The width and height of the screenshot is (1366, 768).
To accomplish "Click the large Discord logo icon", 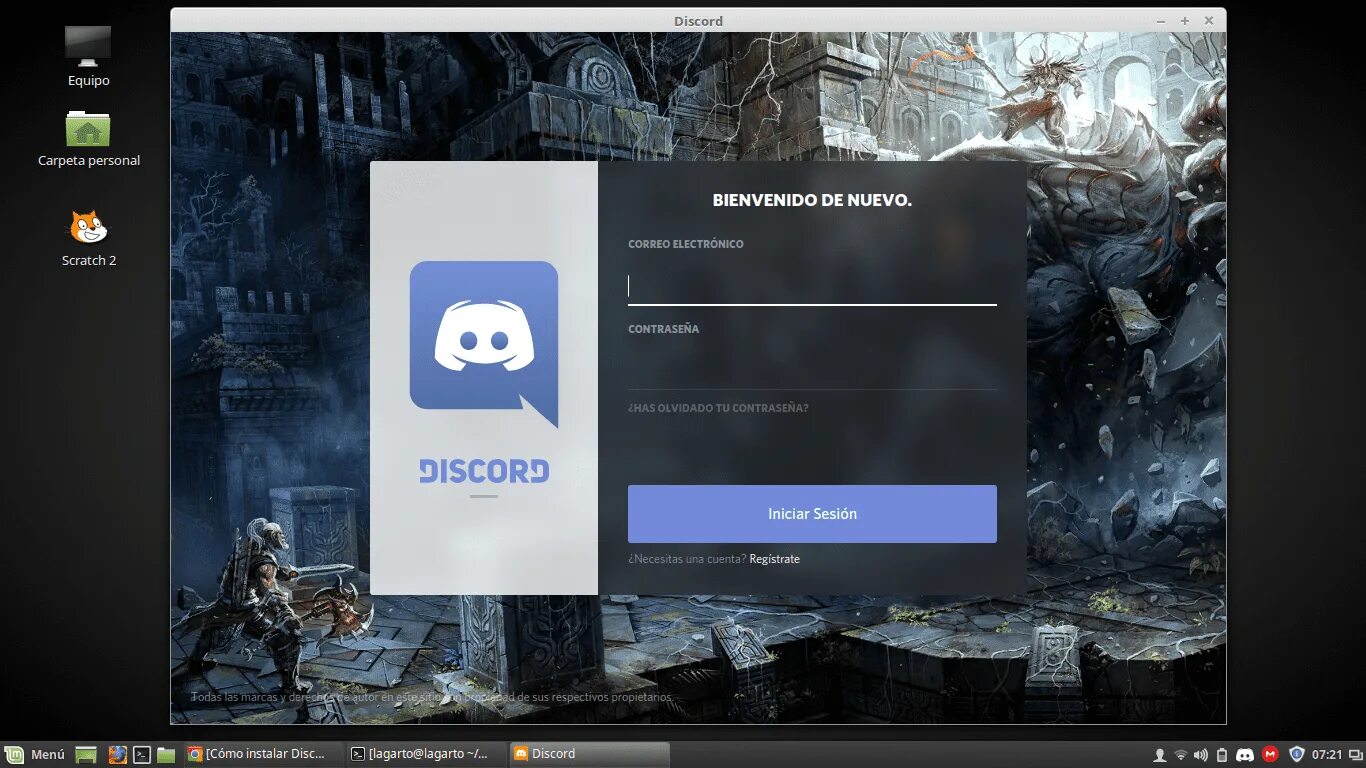I will click(x=484, y=344).
